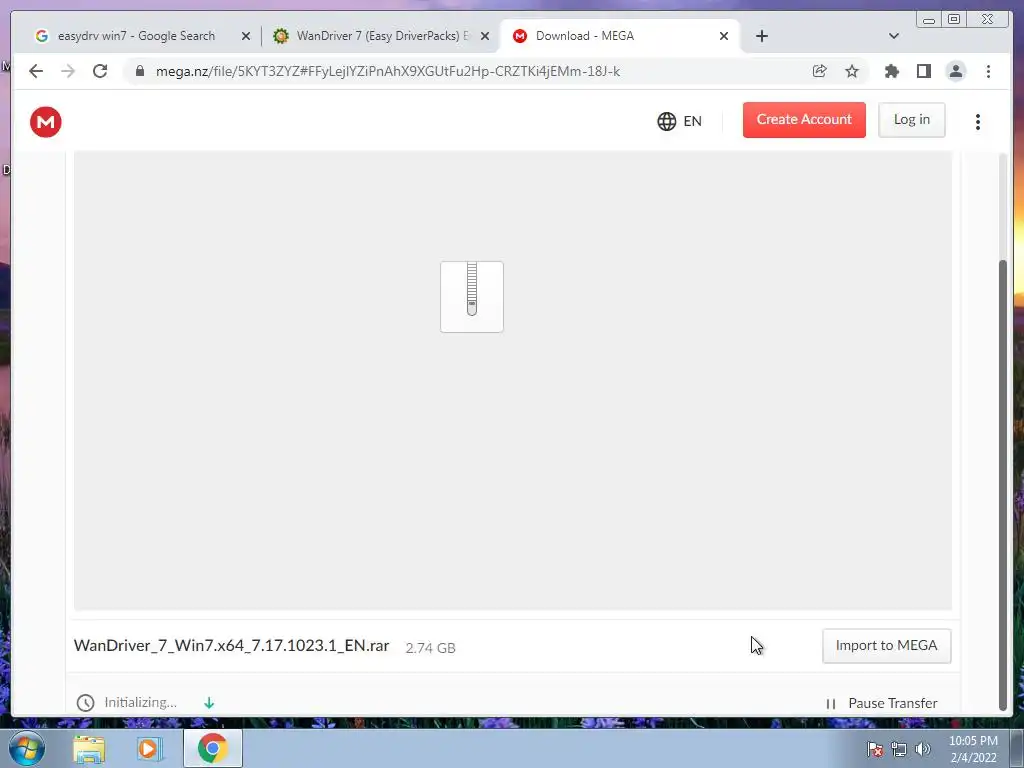1024x768 pixels.
Task: Click the network tray icon
Action: click(899, 749)
